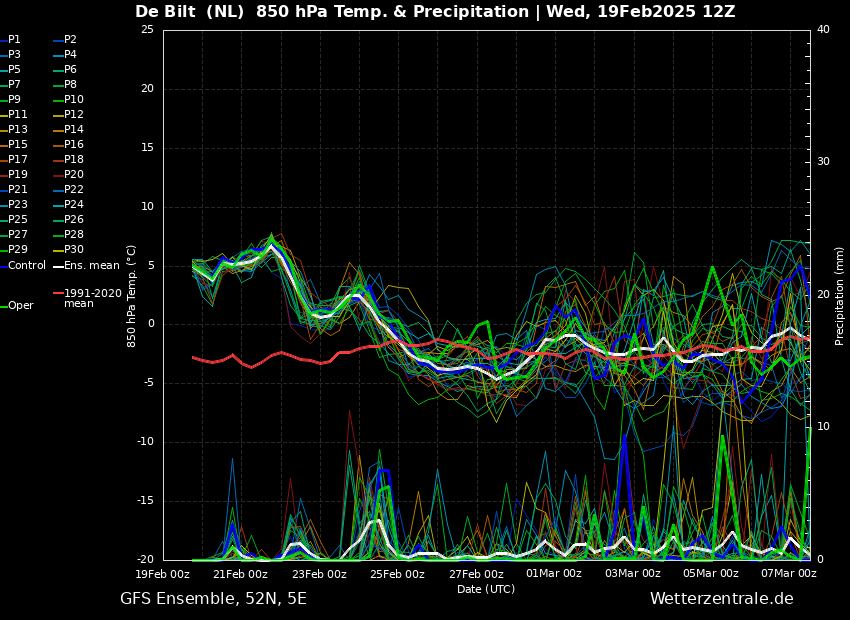Screen dimensions: 850x620
Task: Click the 25Feb 00z date tick label
Action: pos(397,573)
